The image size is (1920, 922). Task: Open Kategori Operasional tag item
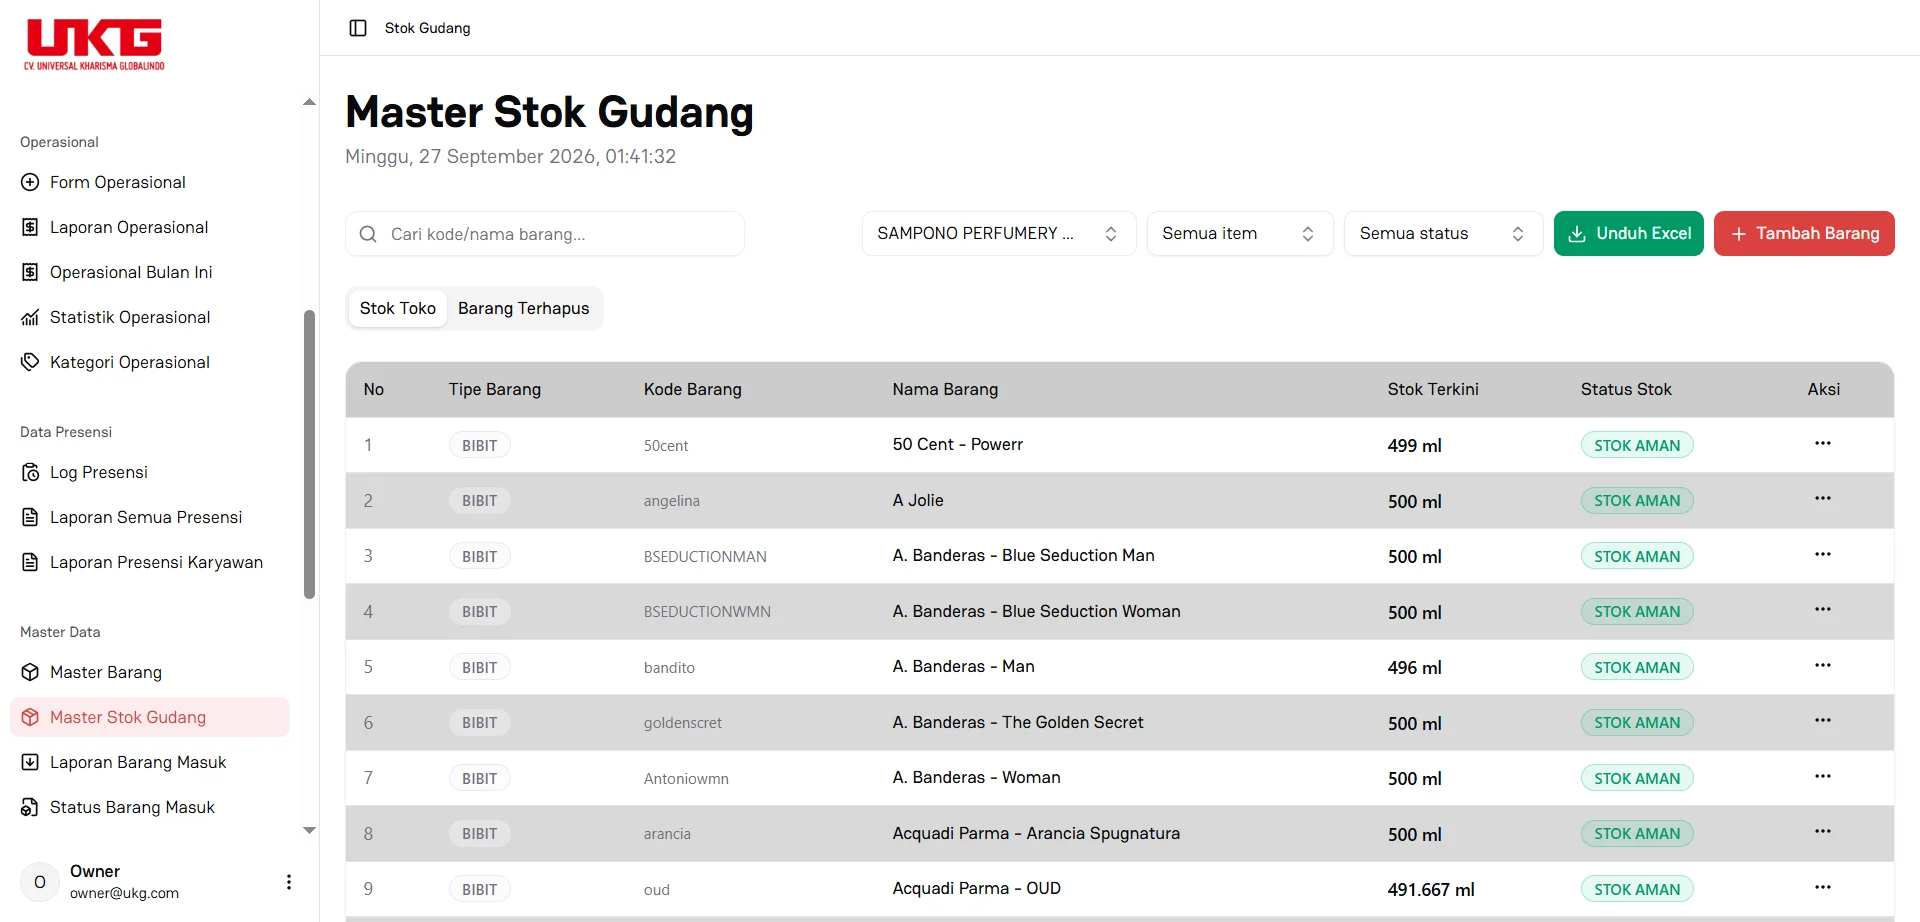[150, 362]
